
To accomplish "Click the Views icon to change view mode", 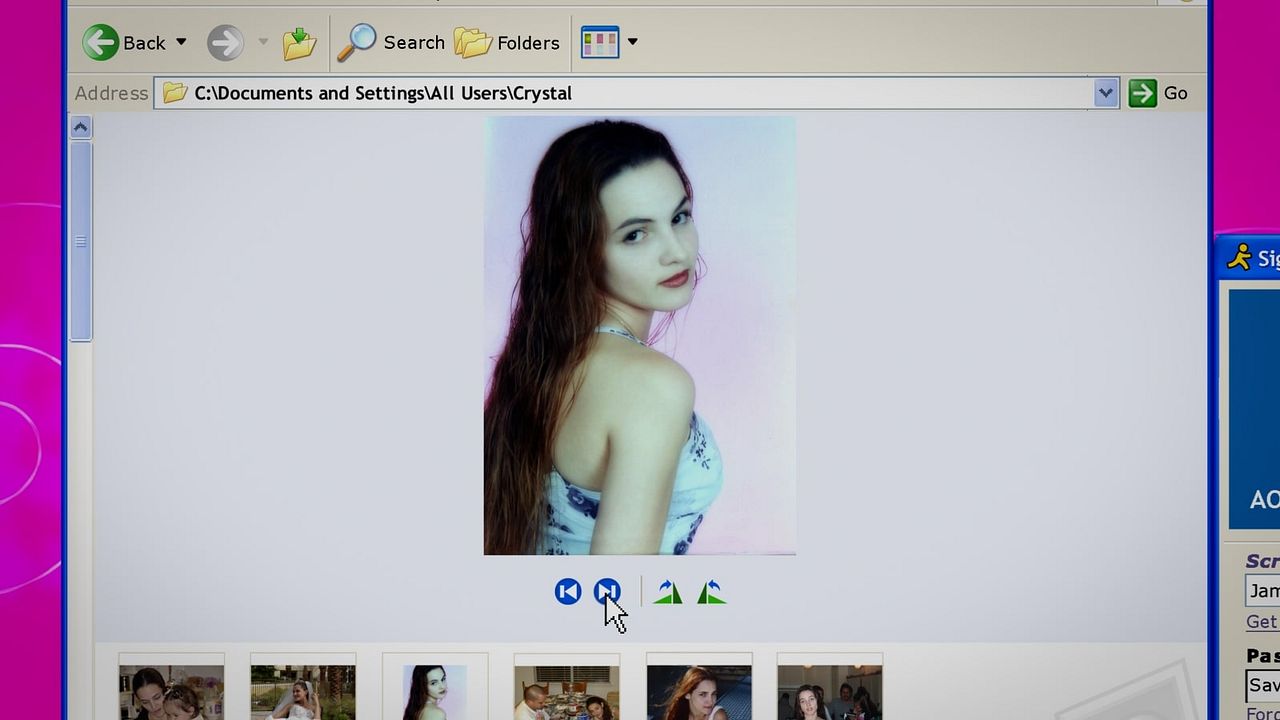I will 599,42.
